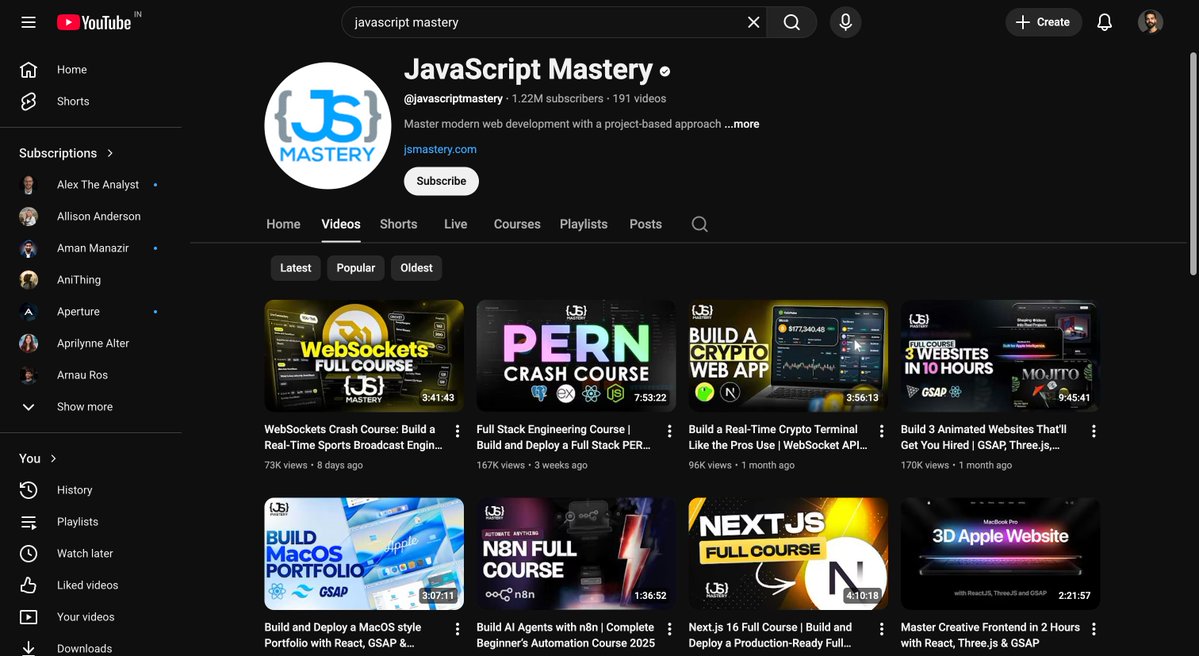Viewport: 1199px width, 656px height.
Task: Click the search magnifier icon
Action: [x=791, y=21]
